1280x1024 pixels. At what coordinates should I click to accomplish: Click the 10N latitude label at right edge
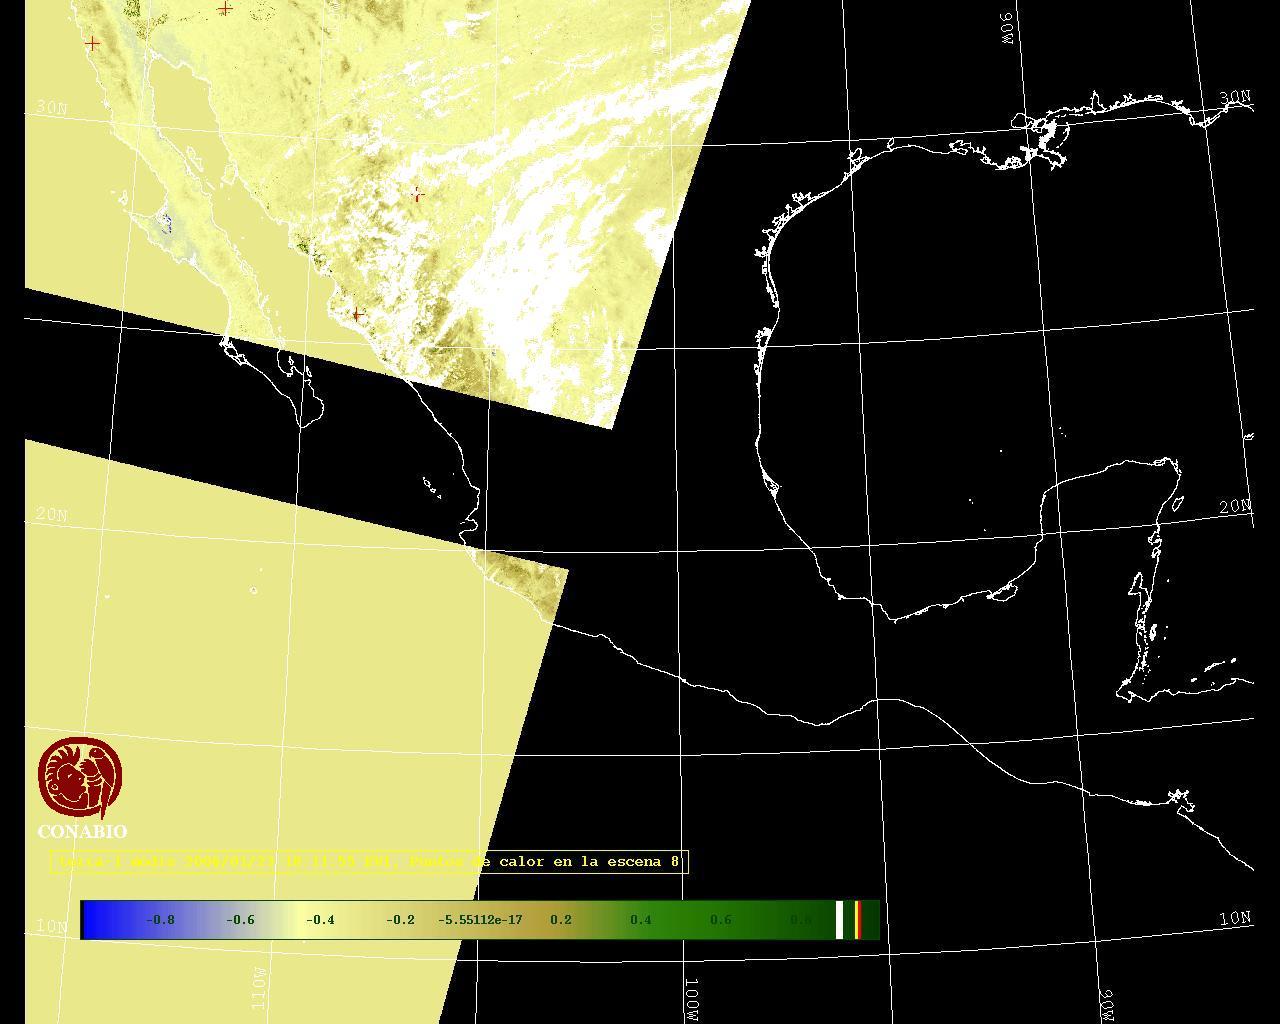(x=1235, y=918)
